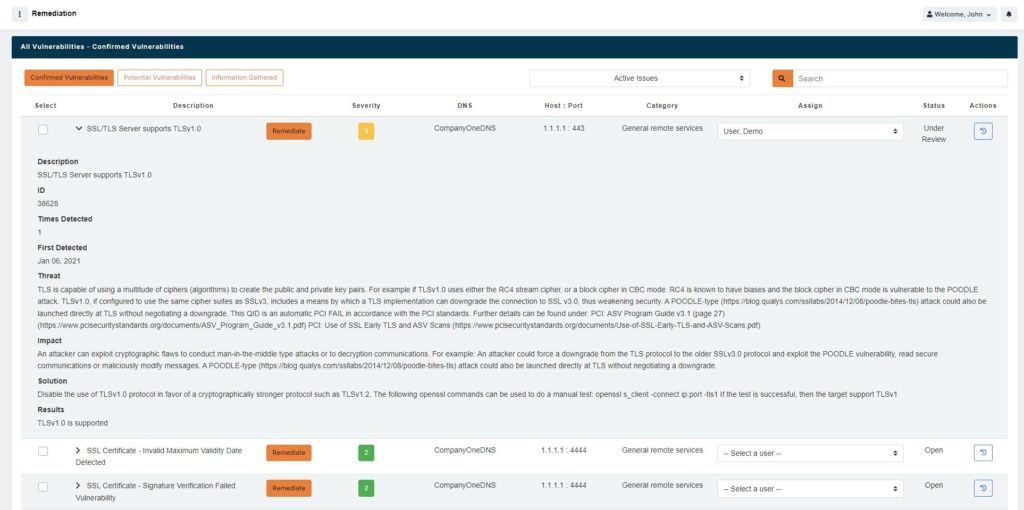Screen dimensions: 1024x510
Task: Click yellow severity 3 badge
Action: pyautogui.click(x=366, y=131)
